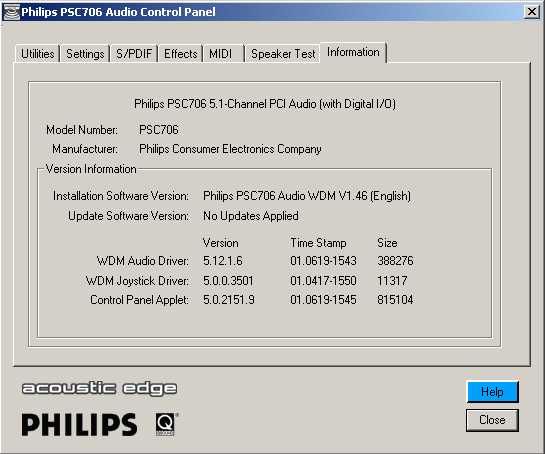
Task: Click the Control Panel Applet size value
Action: coord(395,300)
